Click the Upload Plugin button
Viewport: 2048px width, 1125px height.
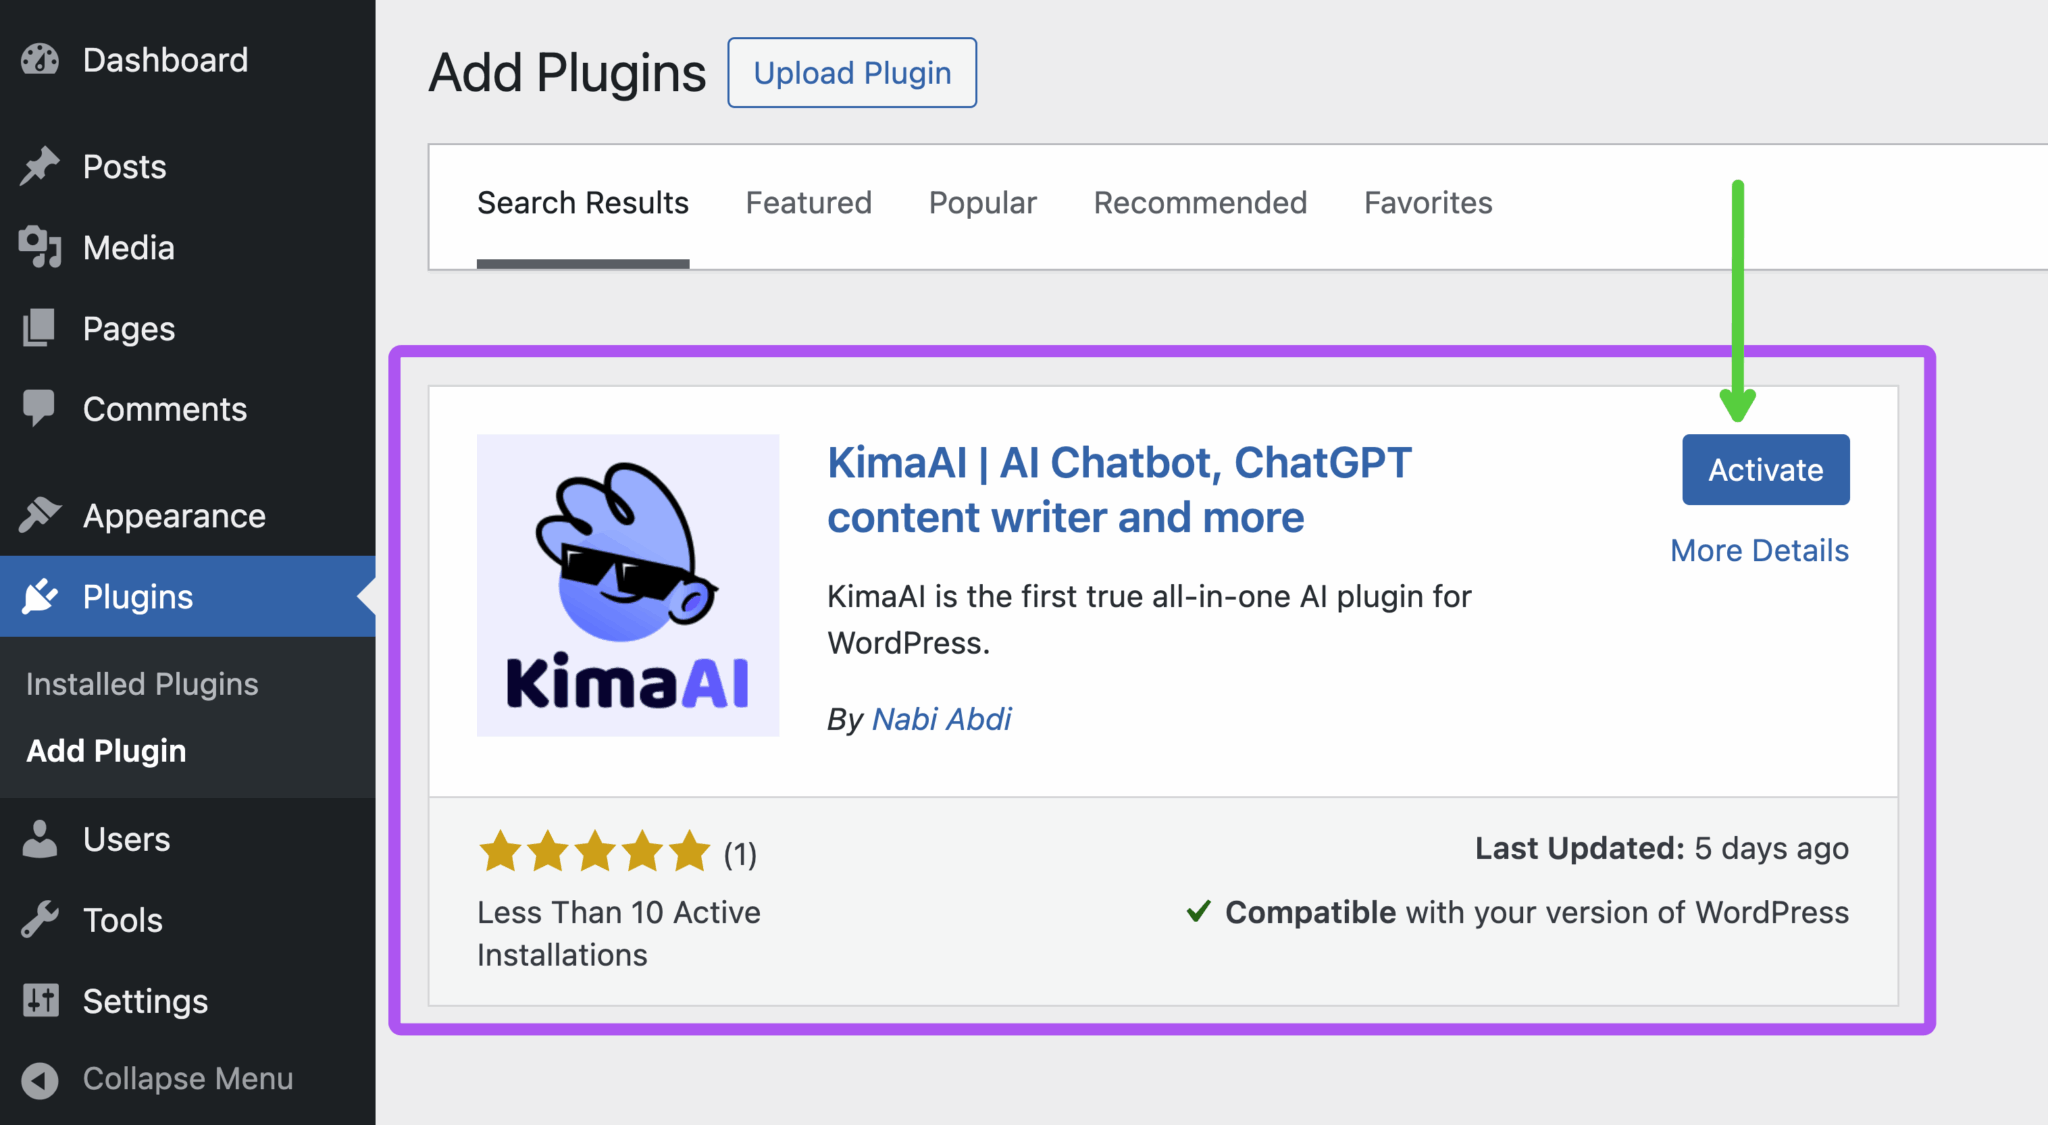[851, 72]
